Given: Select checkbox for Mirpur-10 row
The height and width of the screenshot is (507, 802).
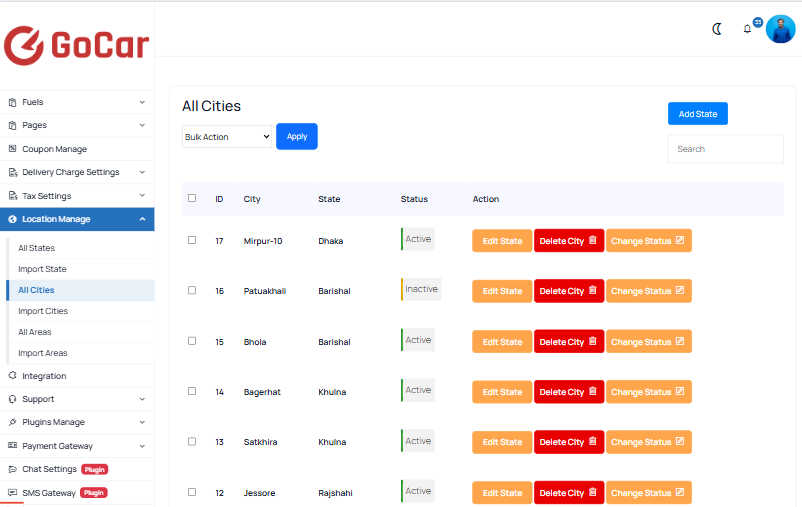Looking at the screenshot, I should (x=192, y=240).
